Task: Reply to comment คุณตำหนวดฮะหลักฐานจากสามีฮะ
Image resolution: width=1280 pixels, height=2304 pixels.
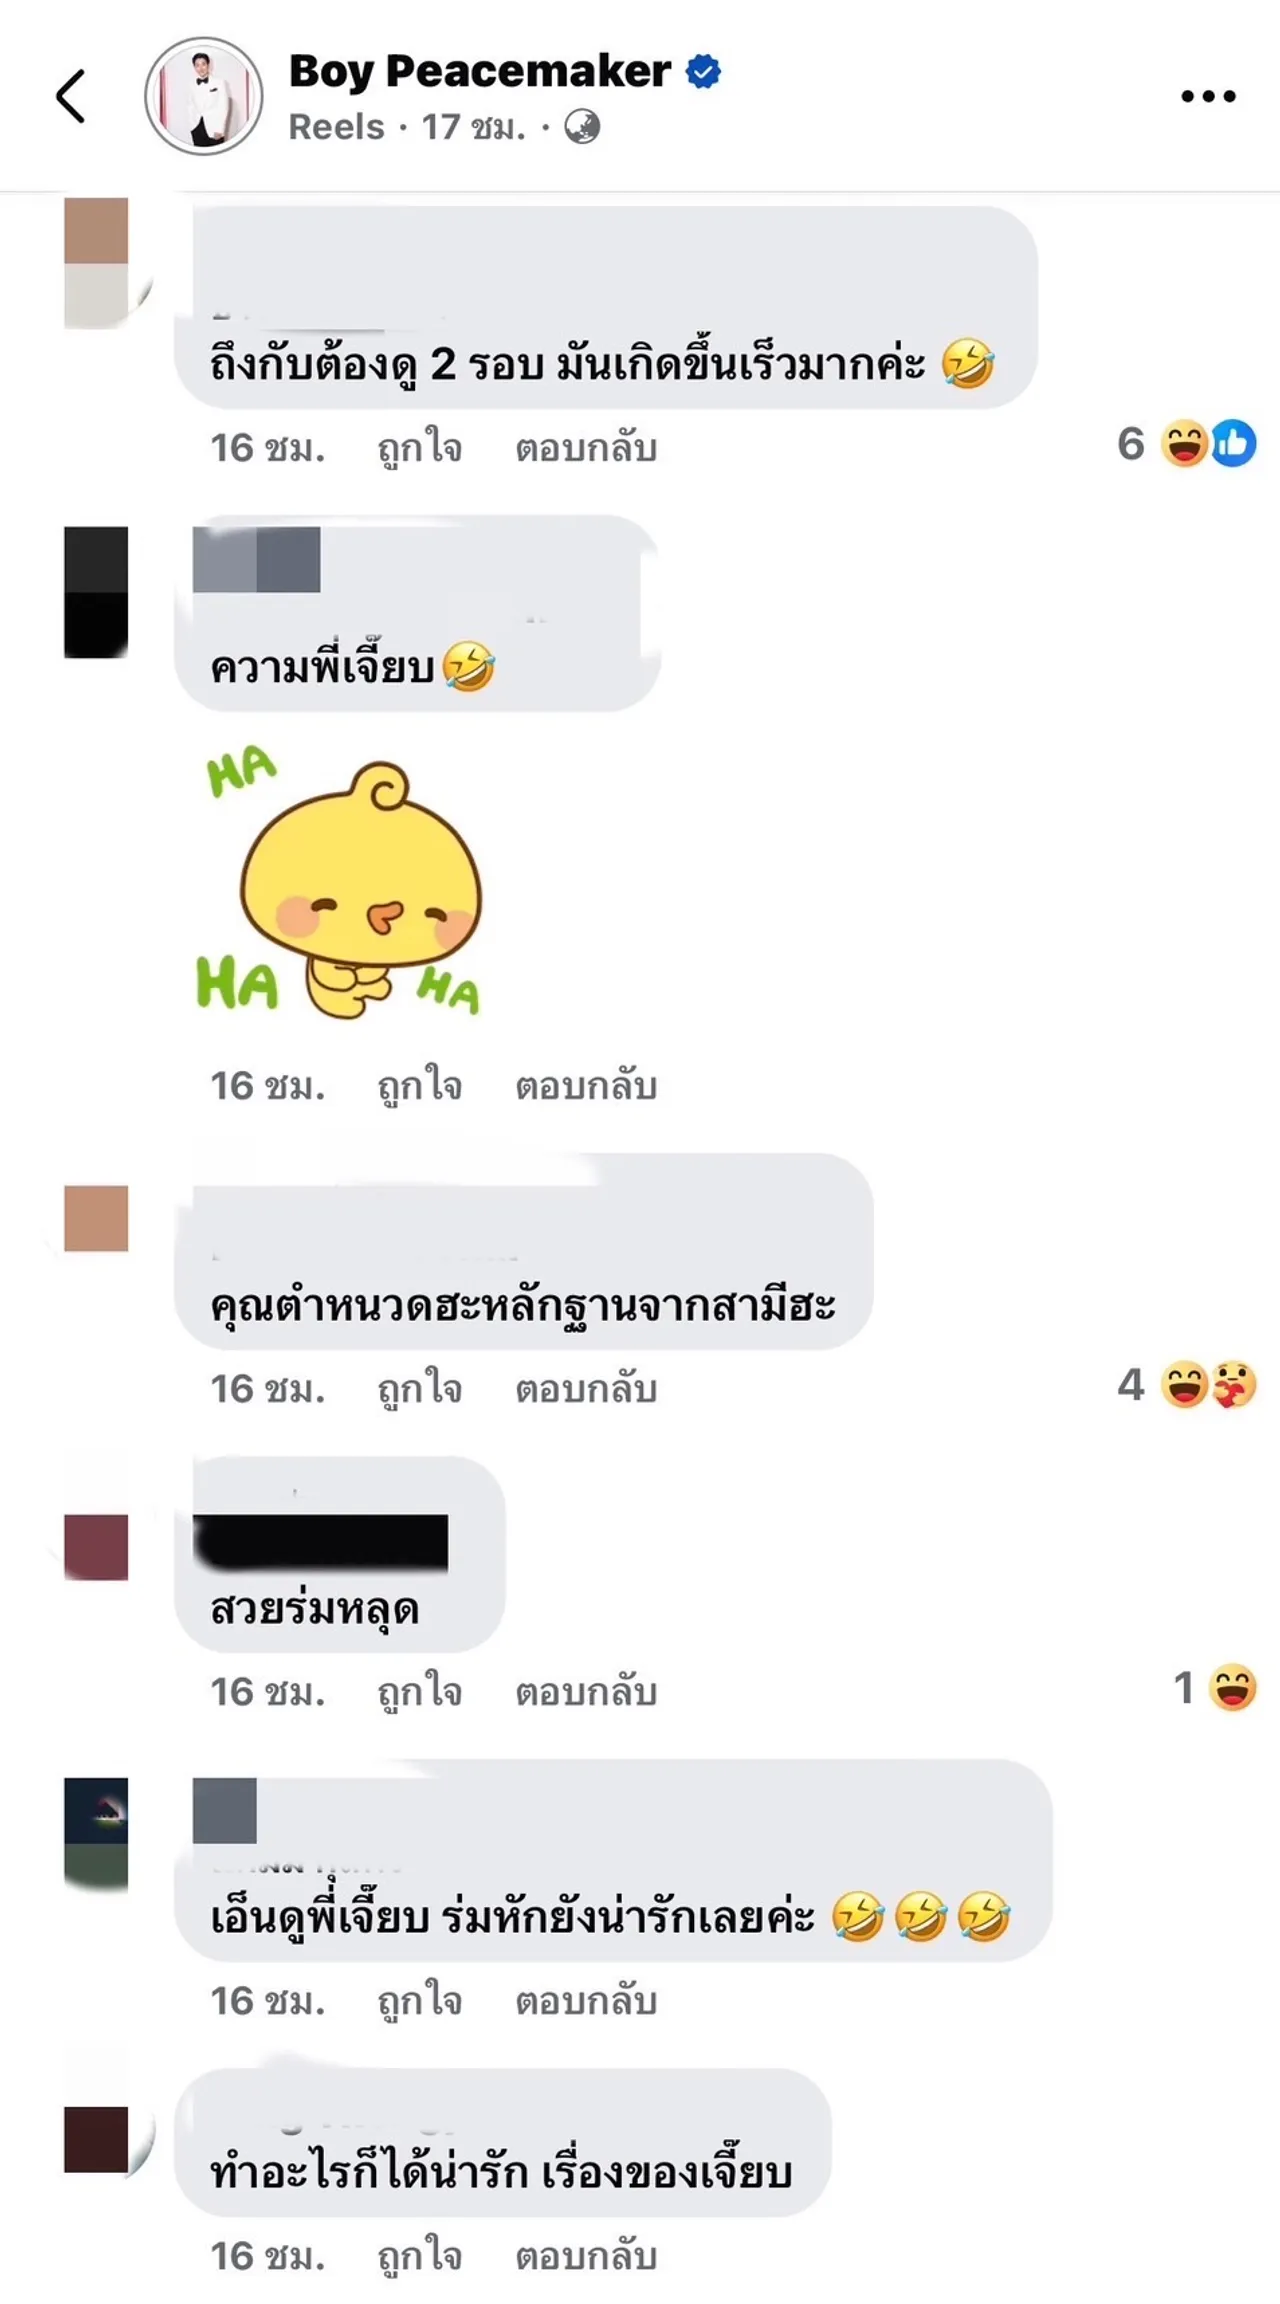Action: (x=586, y=1389)
